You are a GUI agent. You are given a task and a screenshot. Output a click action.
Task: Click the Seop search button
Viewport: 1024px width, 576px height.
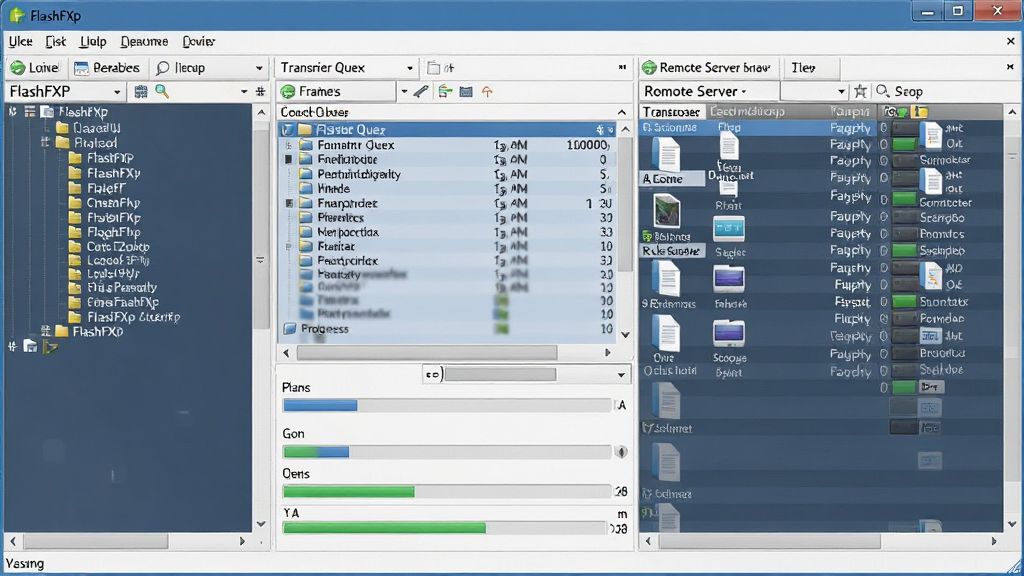(899, 91)
